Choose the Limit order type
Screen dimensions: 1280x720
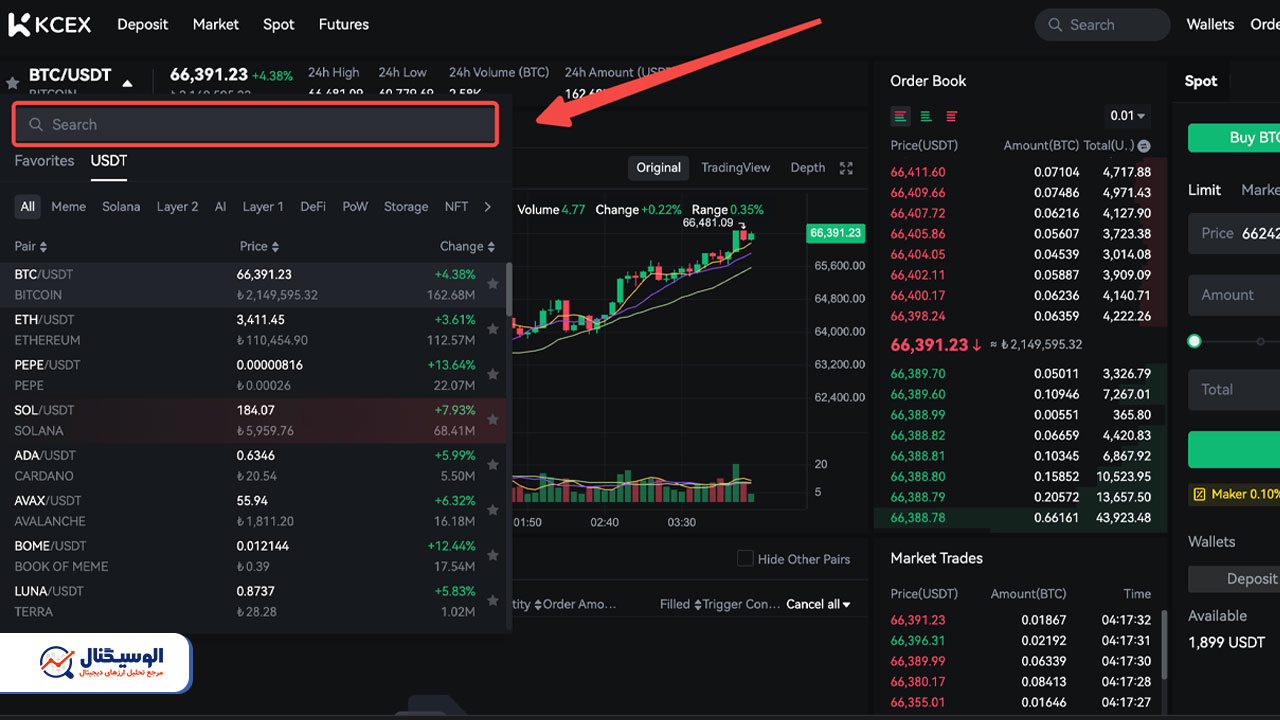click(1204, 190)
